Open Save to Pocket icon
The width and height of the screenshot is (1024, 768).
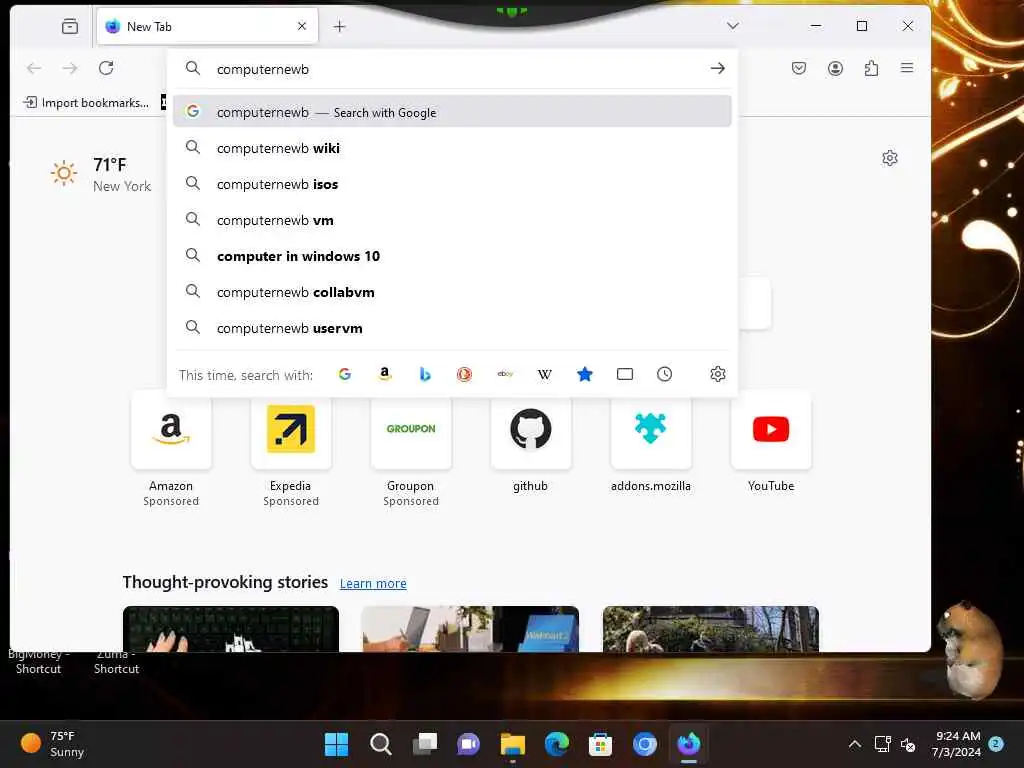tap(799, 68)
